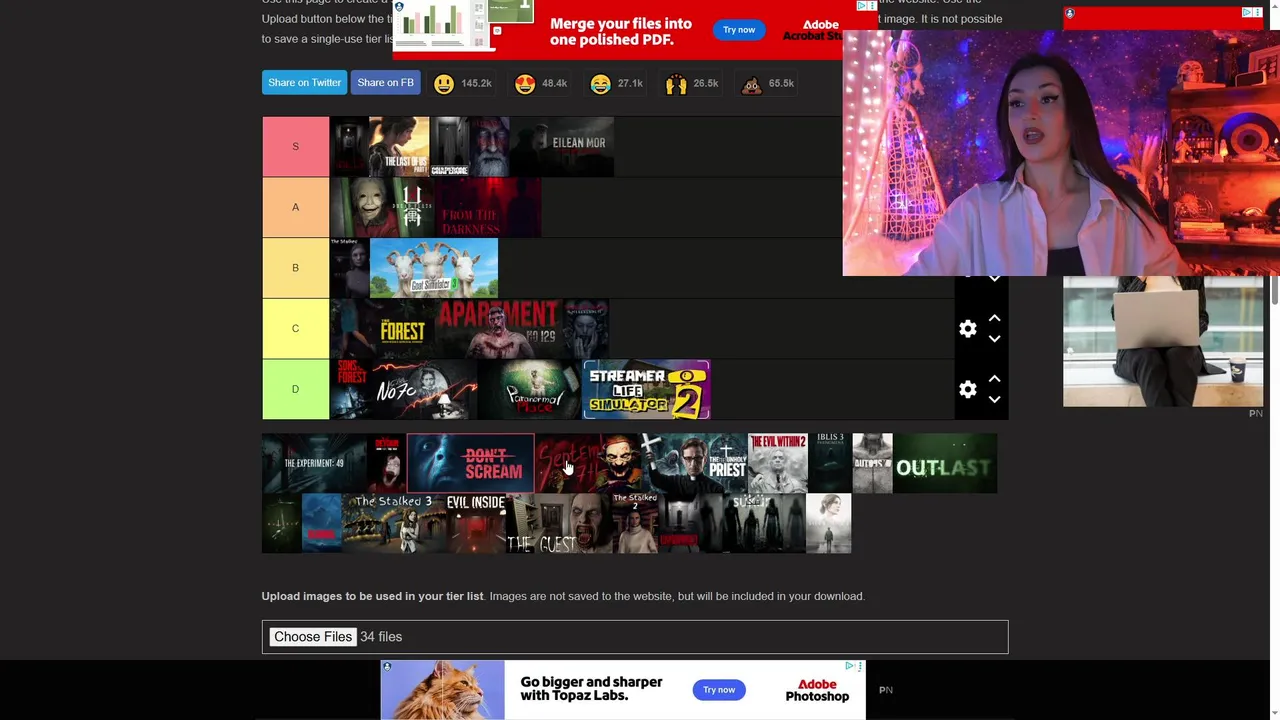Select Paranormal Place thumbnail
This screenshot has height=720, width=1280.
click(x=530, y=389)
